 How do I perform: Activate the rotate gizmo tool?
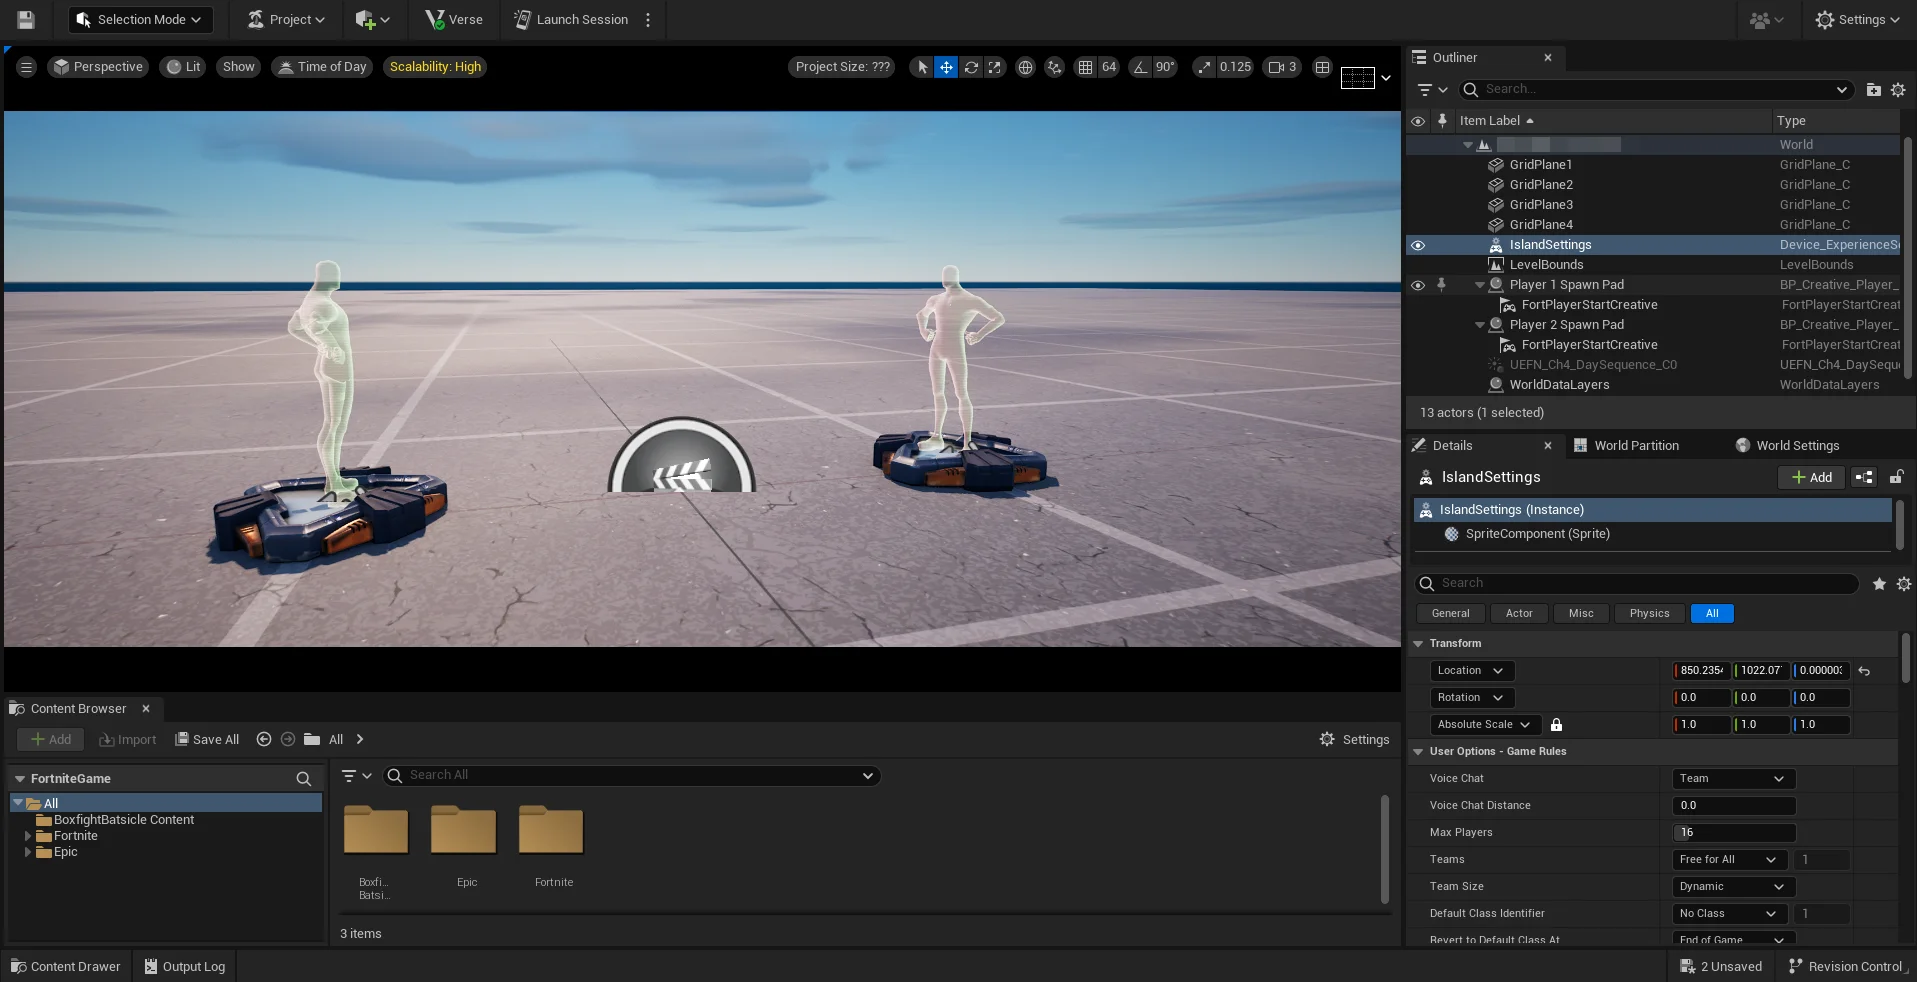click(970, 67)
